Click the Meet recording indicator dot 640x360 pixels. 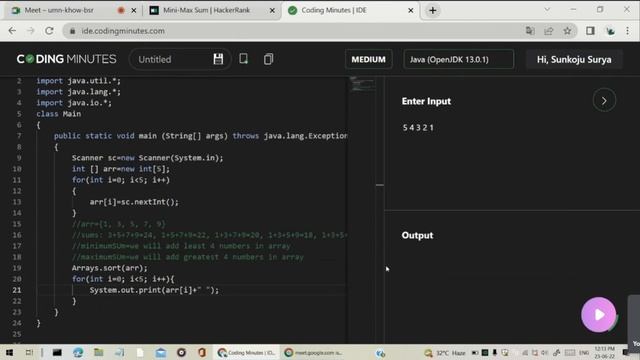[x=120, y=11]
